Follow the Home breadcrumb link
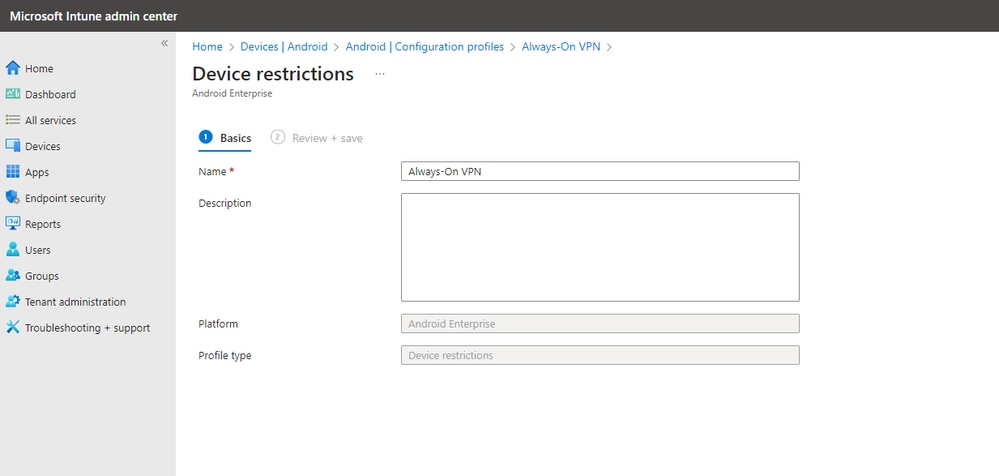Screen dimensions: 999x476 click(207, 47)
